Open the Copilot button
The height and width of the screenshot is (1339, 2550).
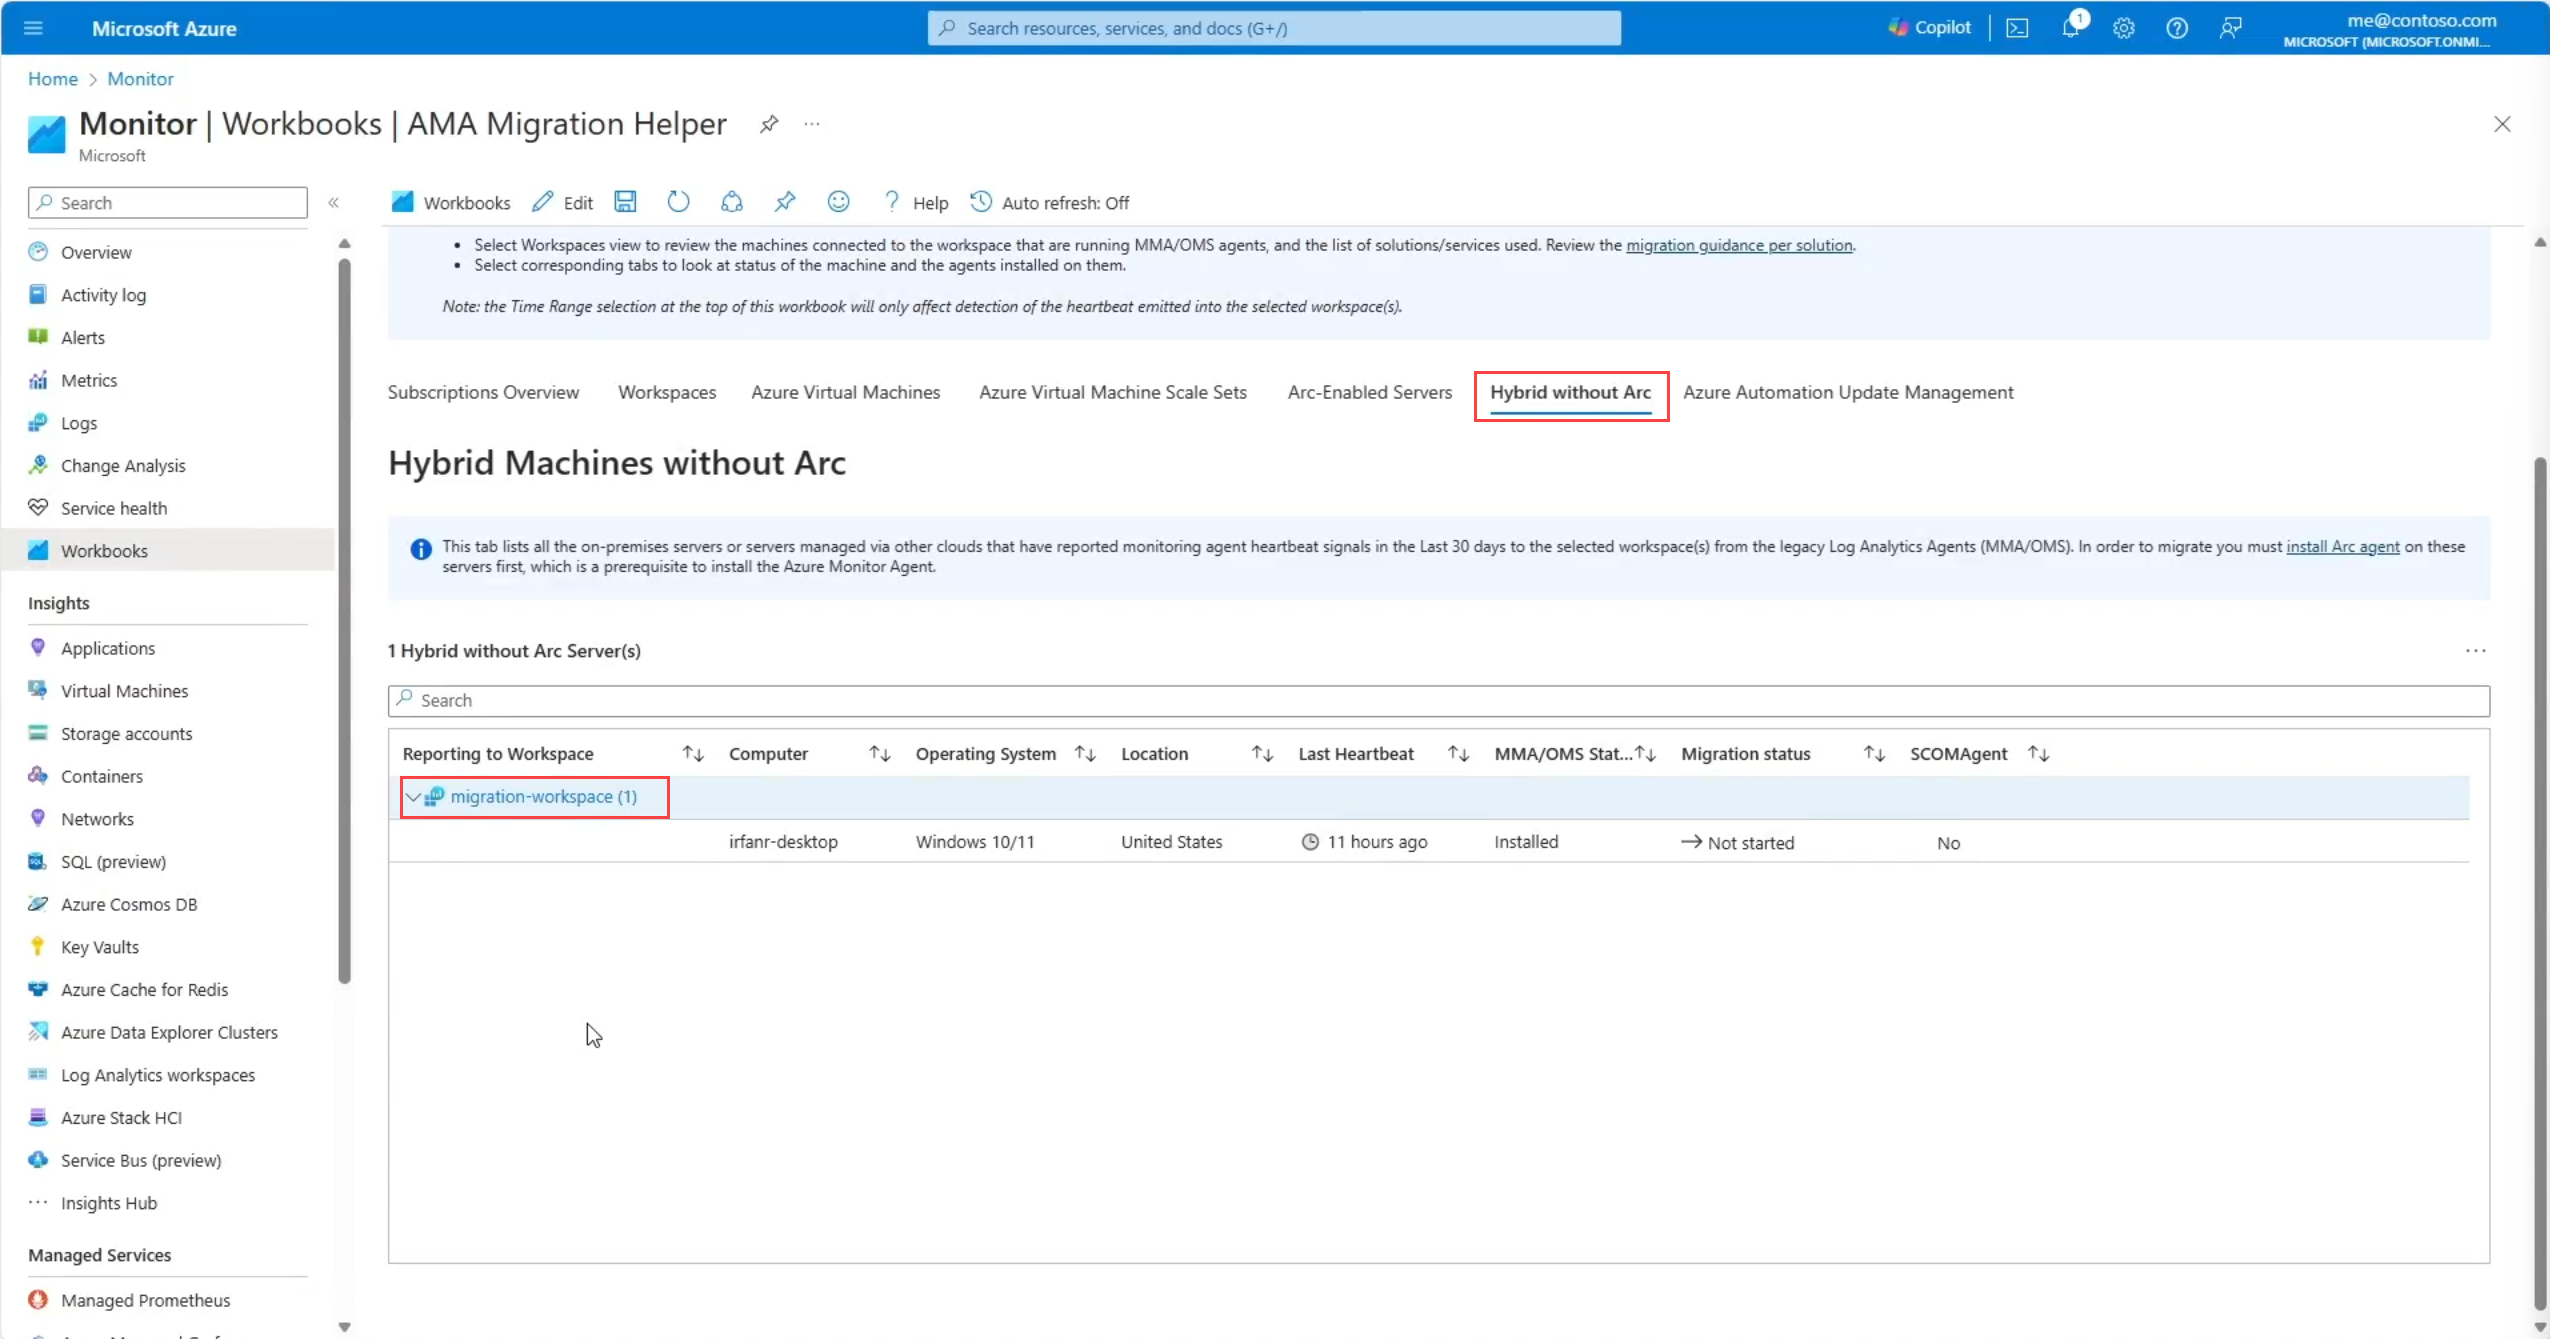tap(1930, 28)
